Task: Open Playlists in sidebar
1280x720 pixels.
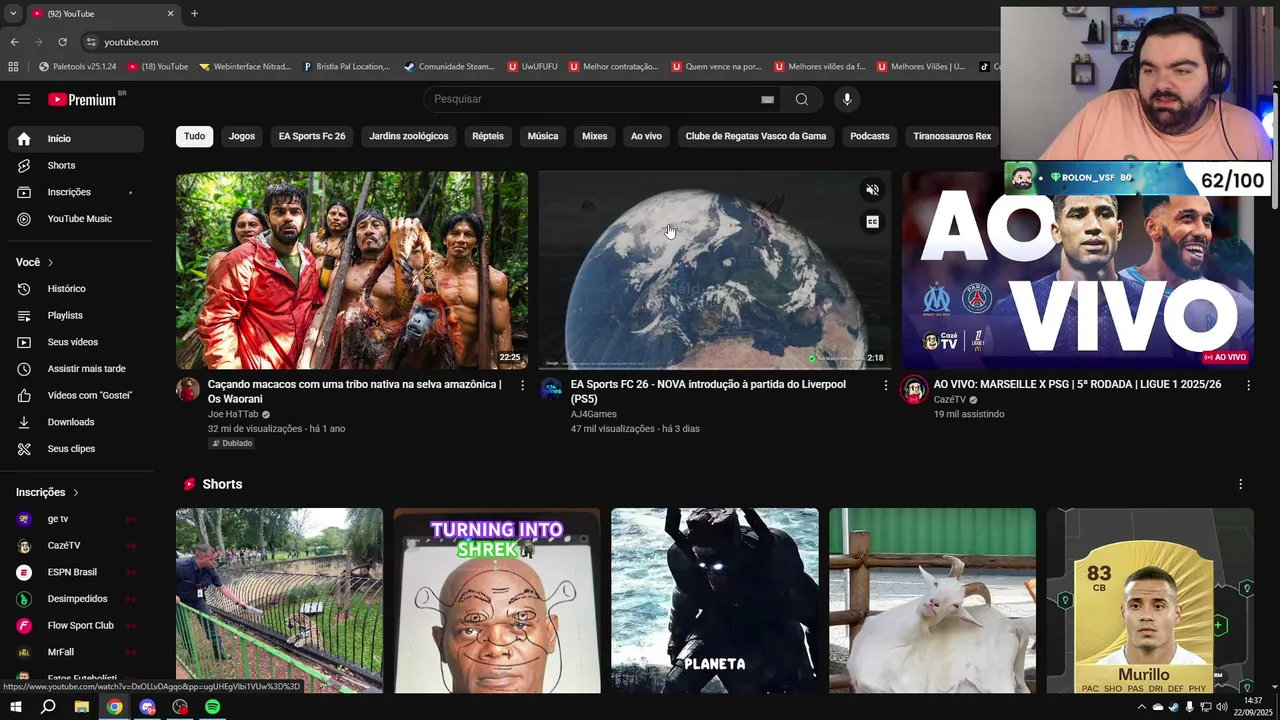Action: click(76, 315)
